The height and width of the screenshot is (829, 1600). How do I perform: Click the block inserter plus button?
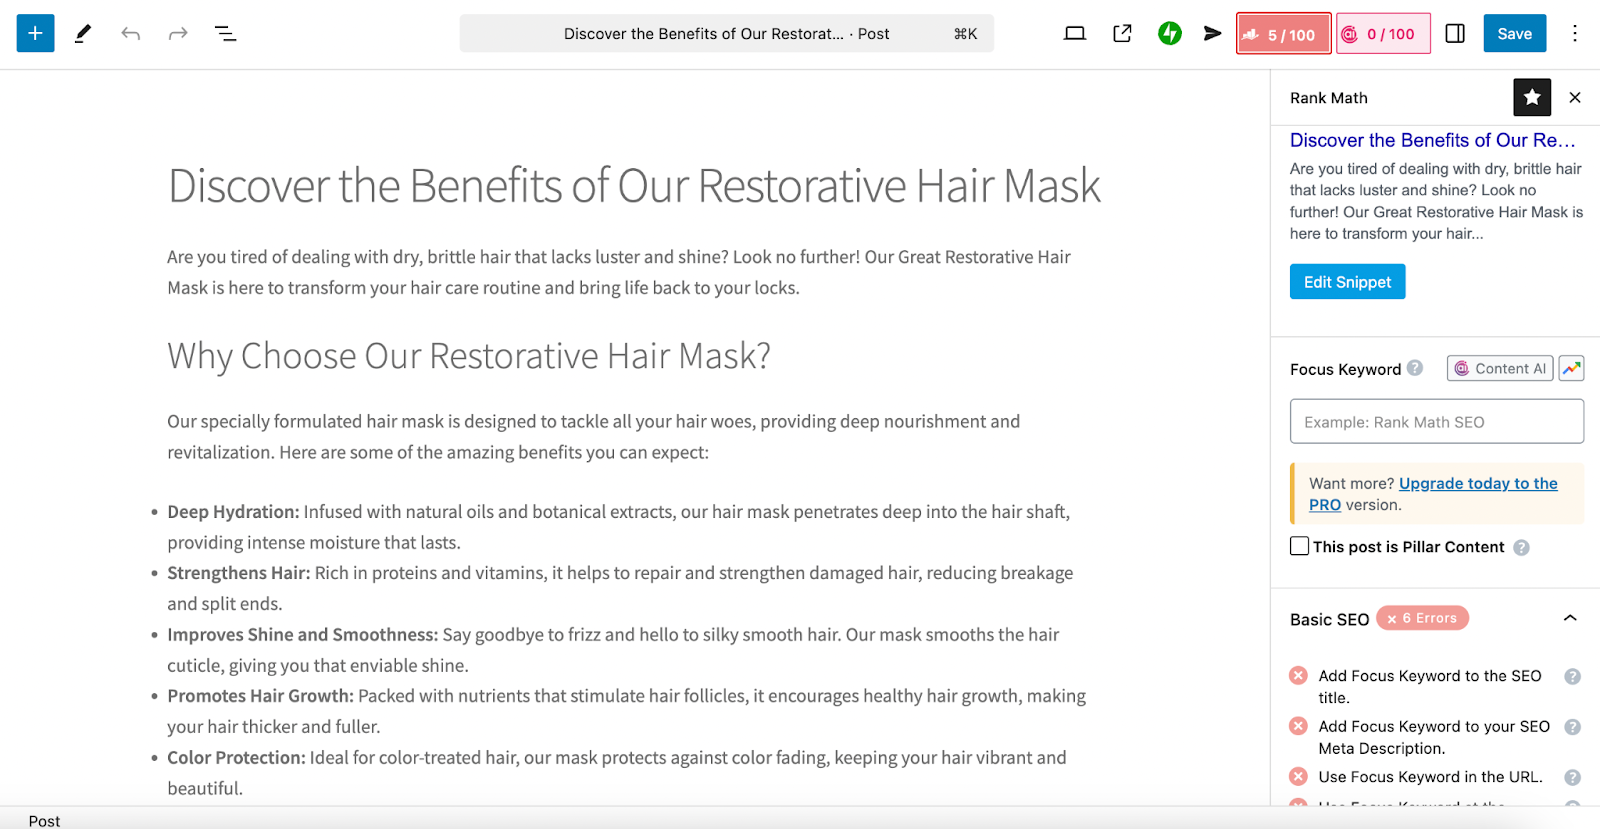[x=35, y=33]
